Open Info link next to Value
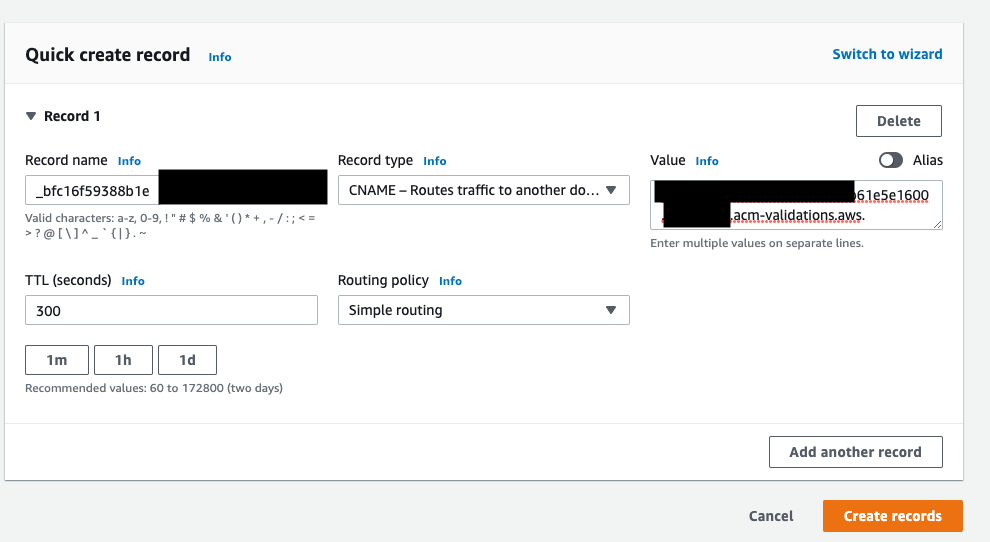990x542 pixels. pyautogui.click(x=707, y=161)
